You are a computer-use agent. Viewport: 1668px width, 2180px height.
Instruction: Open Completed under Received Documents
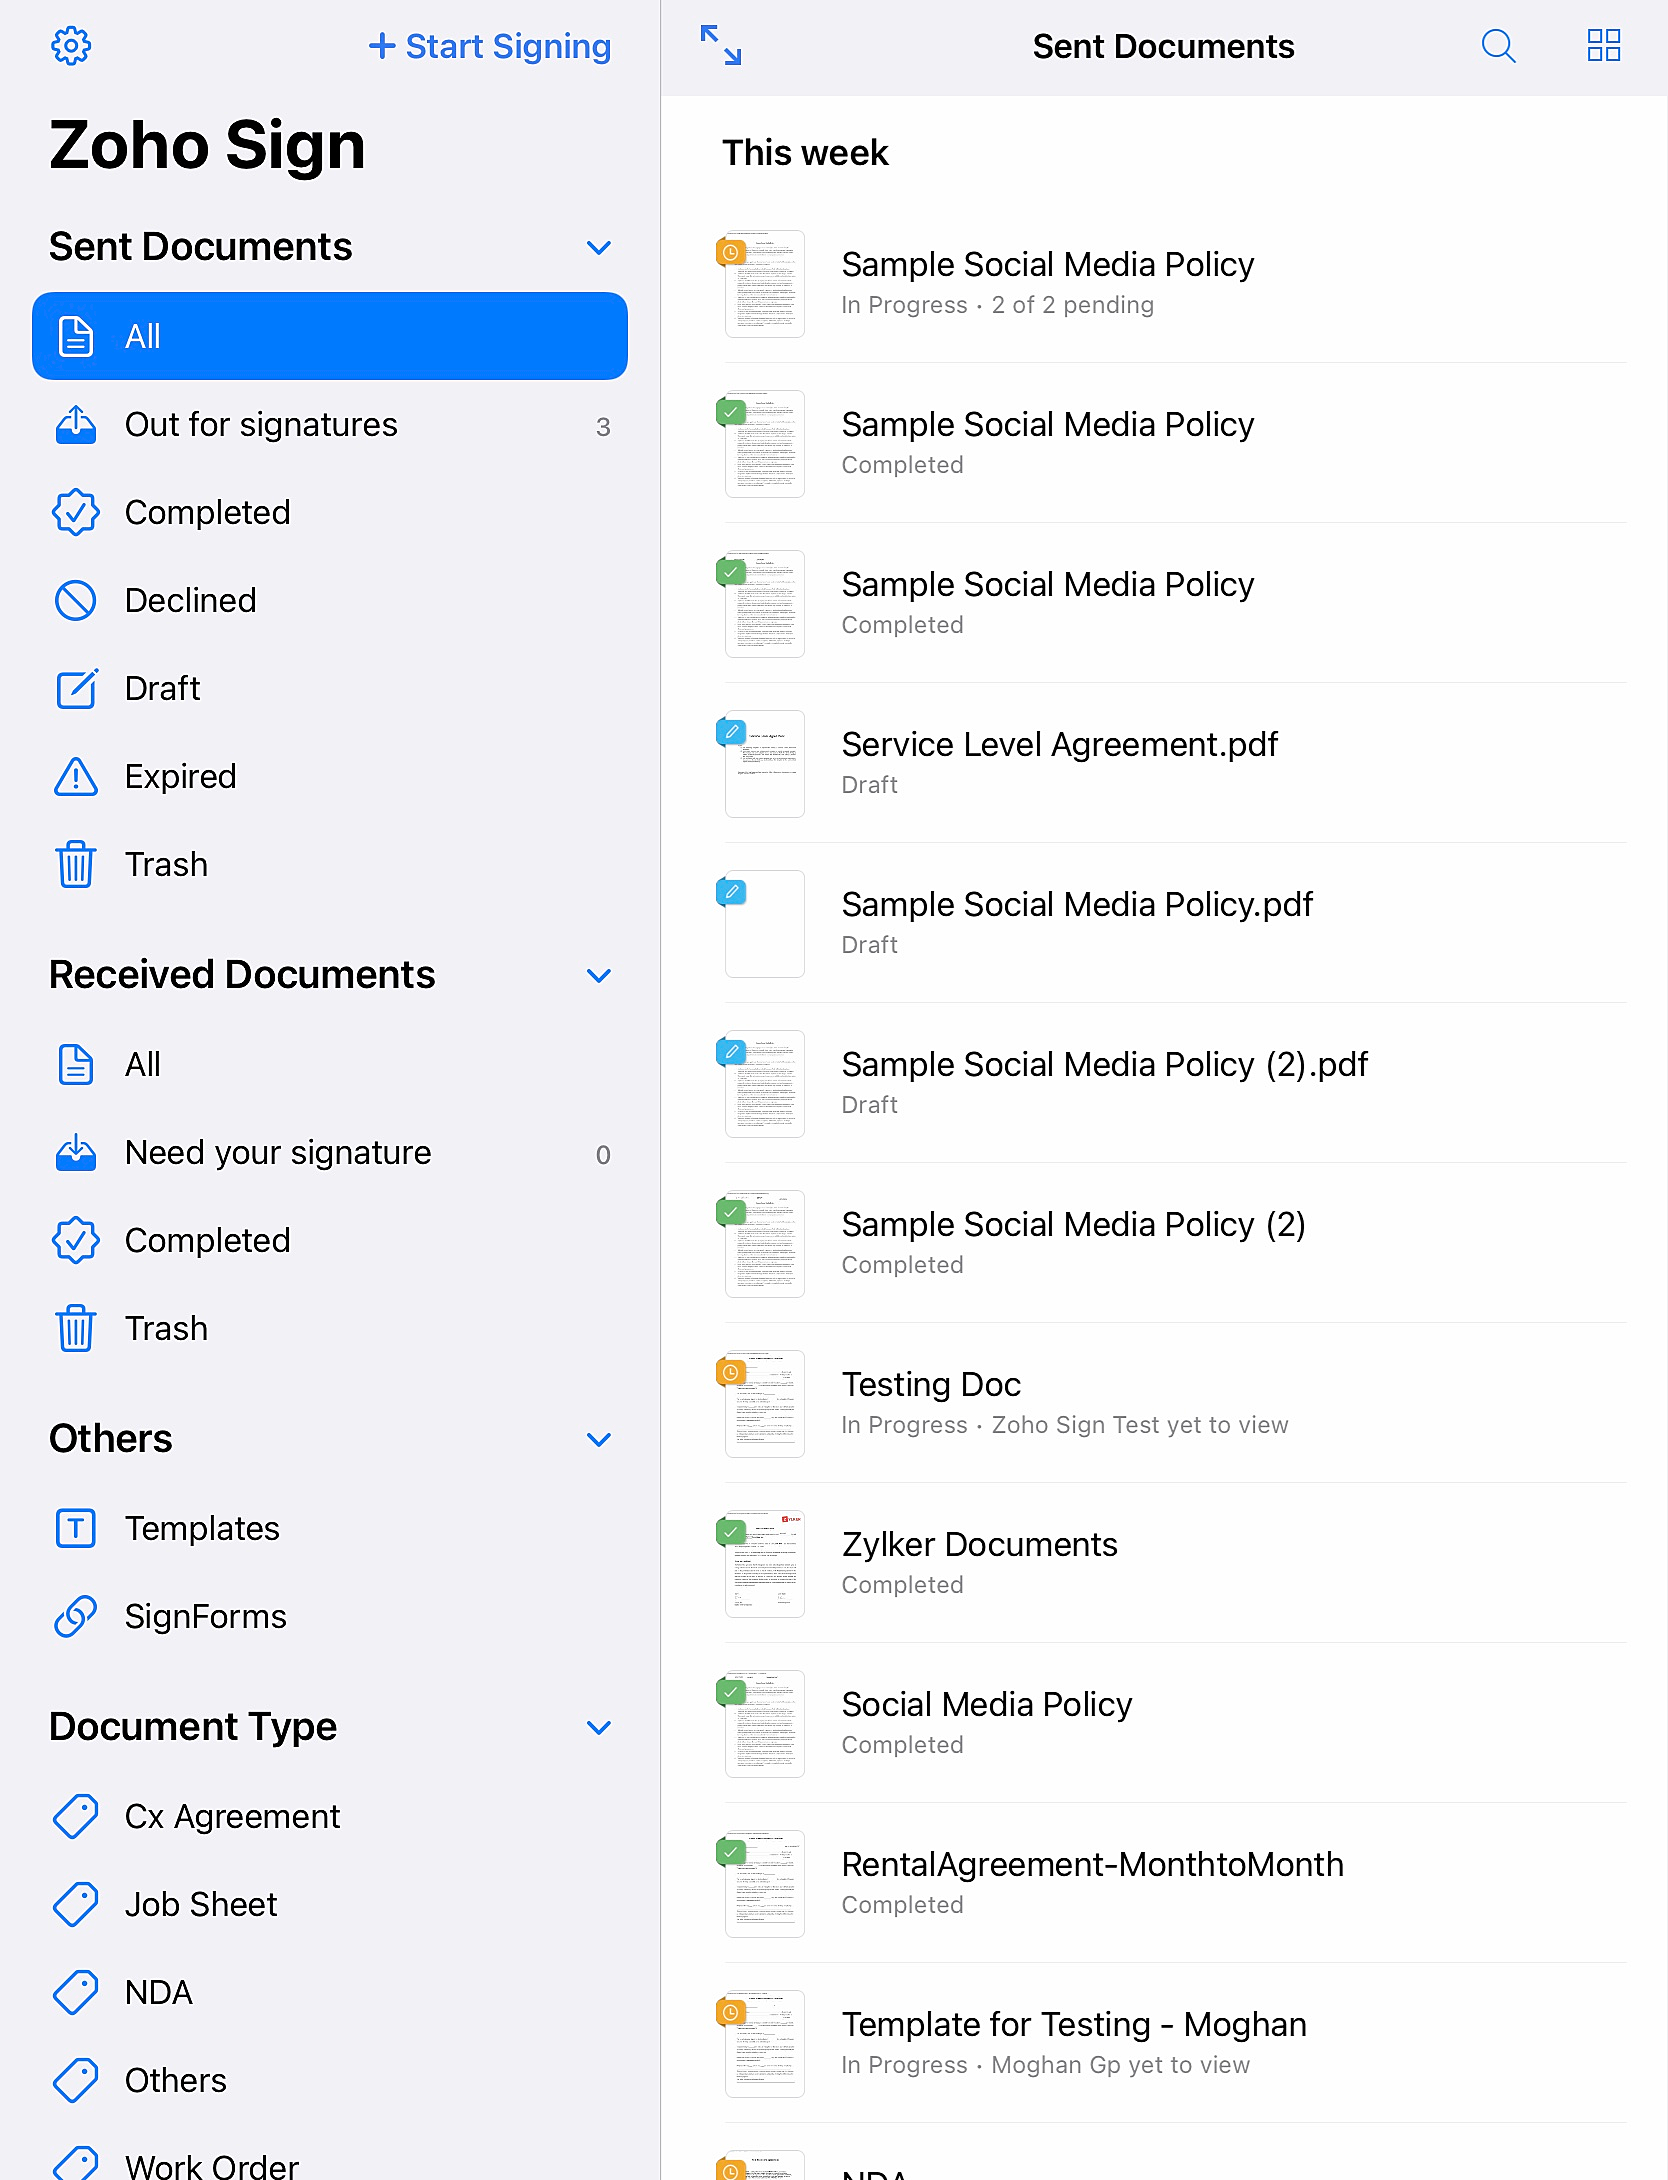pyautogui.click(x=330, y=1241)
